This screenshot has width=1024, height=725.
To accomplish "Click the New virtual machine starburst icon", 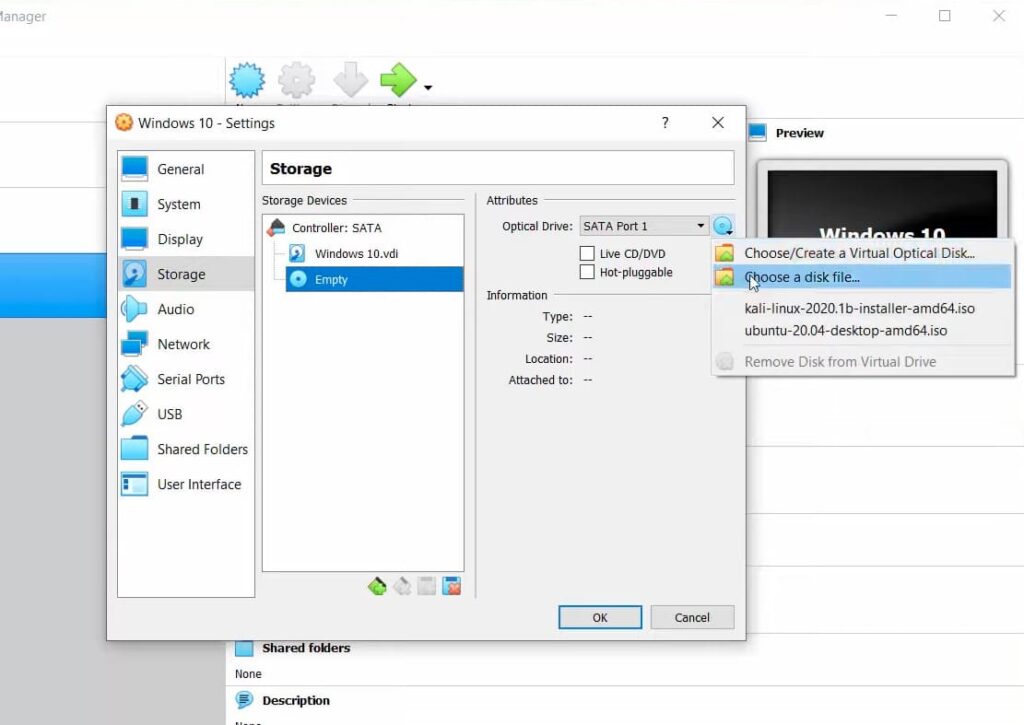I will (x=247, y=80).
